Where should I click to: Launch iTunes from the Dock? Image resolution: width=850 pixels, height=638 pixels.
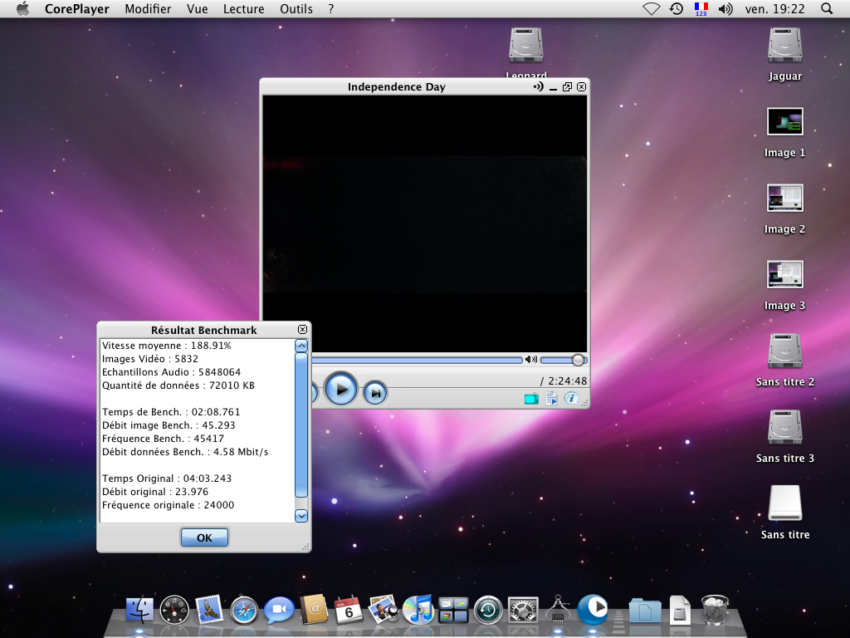click(x=418, y=610)
